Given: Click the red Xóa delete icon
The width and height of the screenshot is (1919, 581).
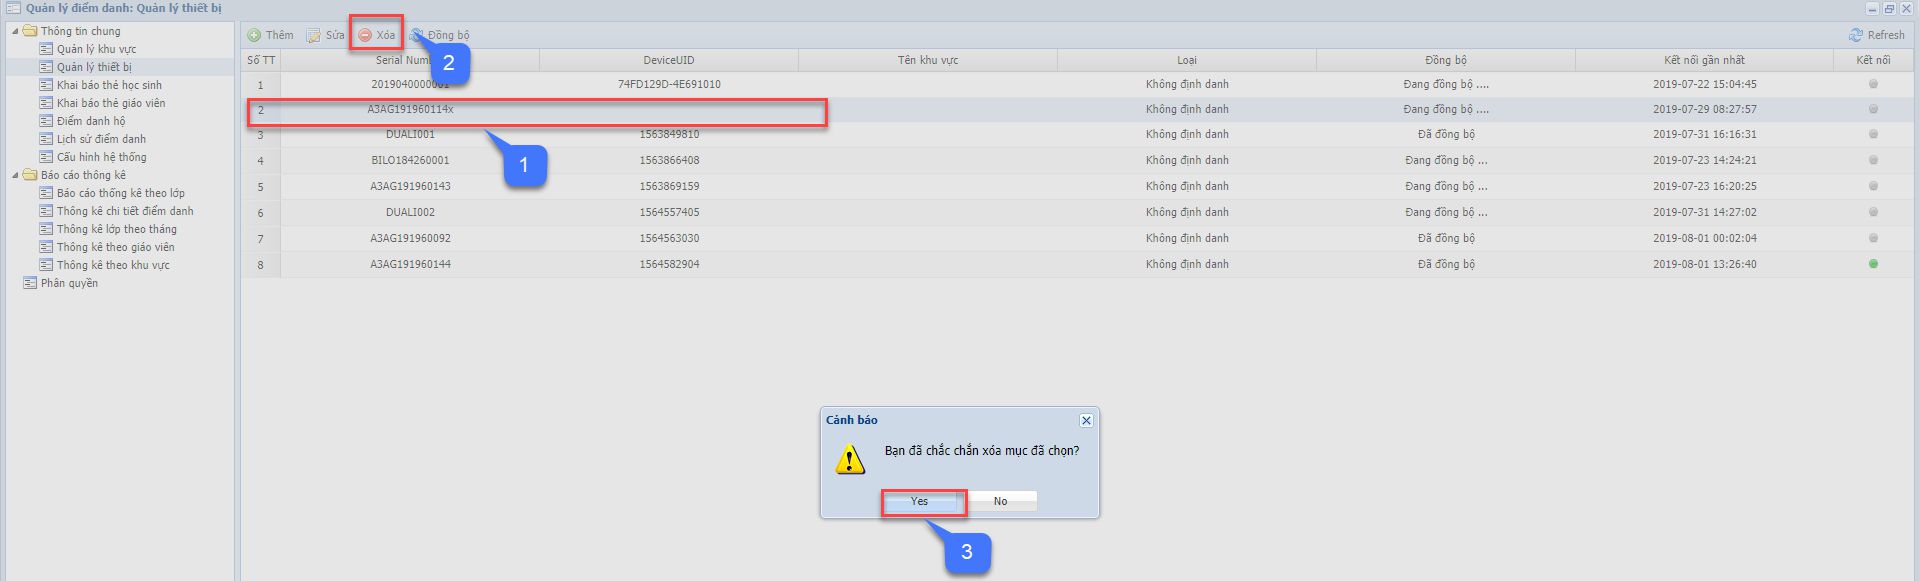Looking at the screenshot, I should pyautogui.click(x=365, y=35).
